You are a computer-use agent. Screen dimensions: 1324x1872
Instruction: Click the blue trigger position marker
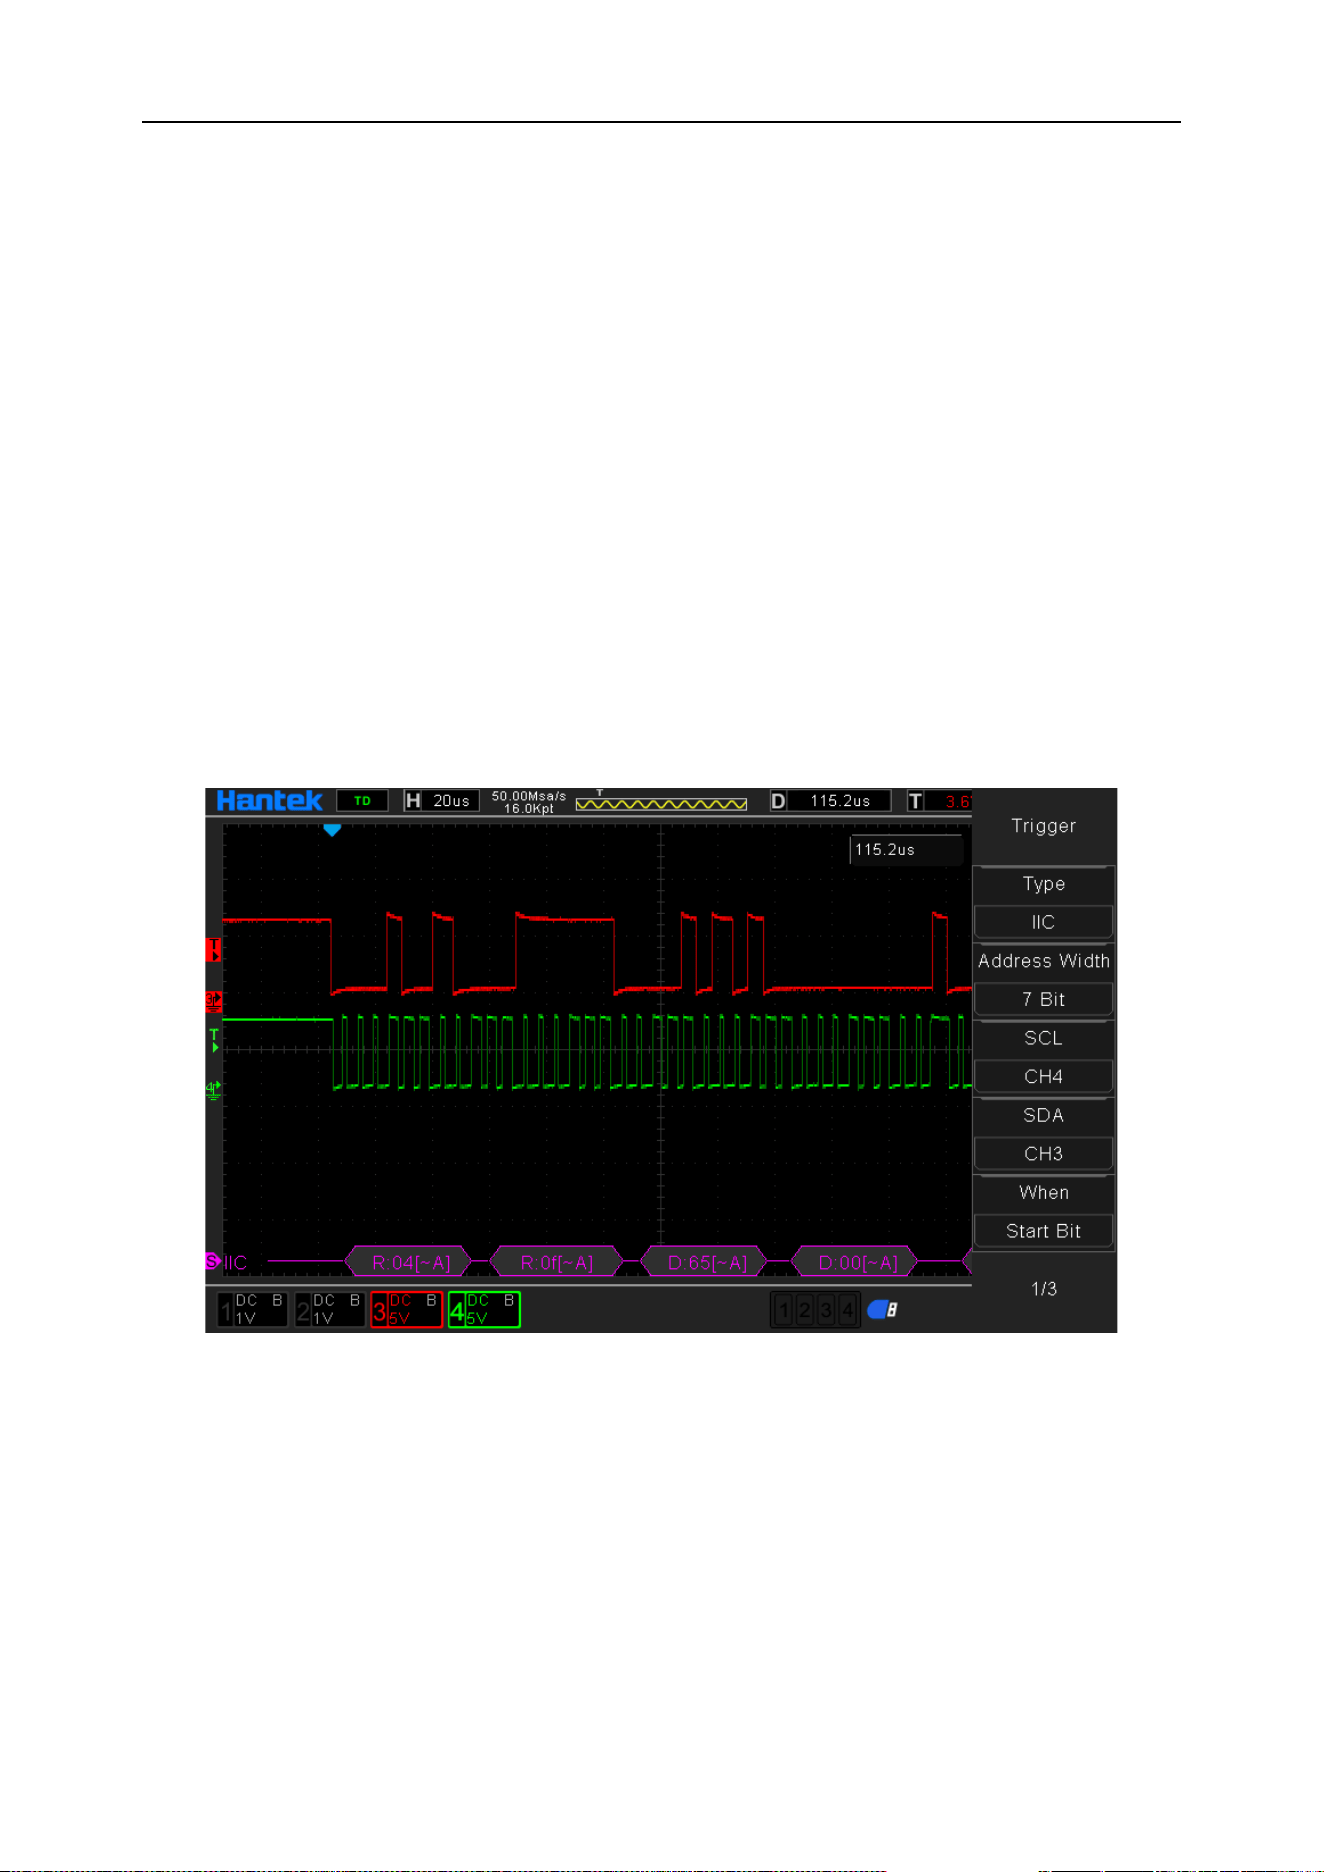pyautogui.click(x=332, y=830)
